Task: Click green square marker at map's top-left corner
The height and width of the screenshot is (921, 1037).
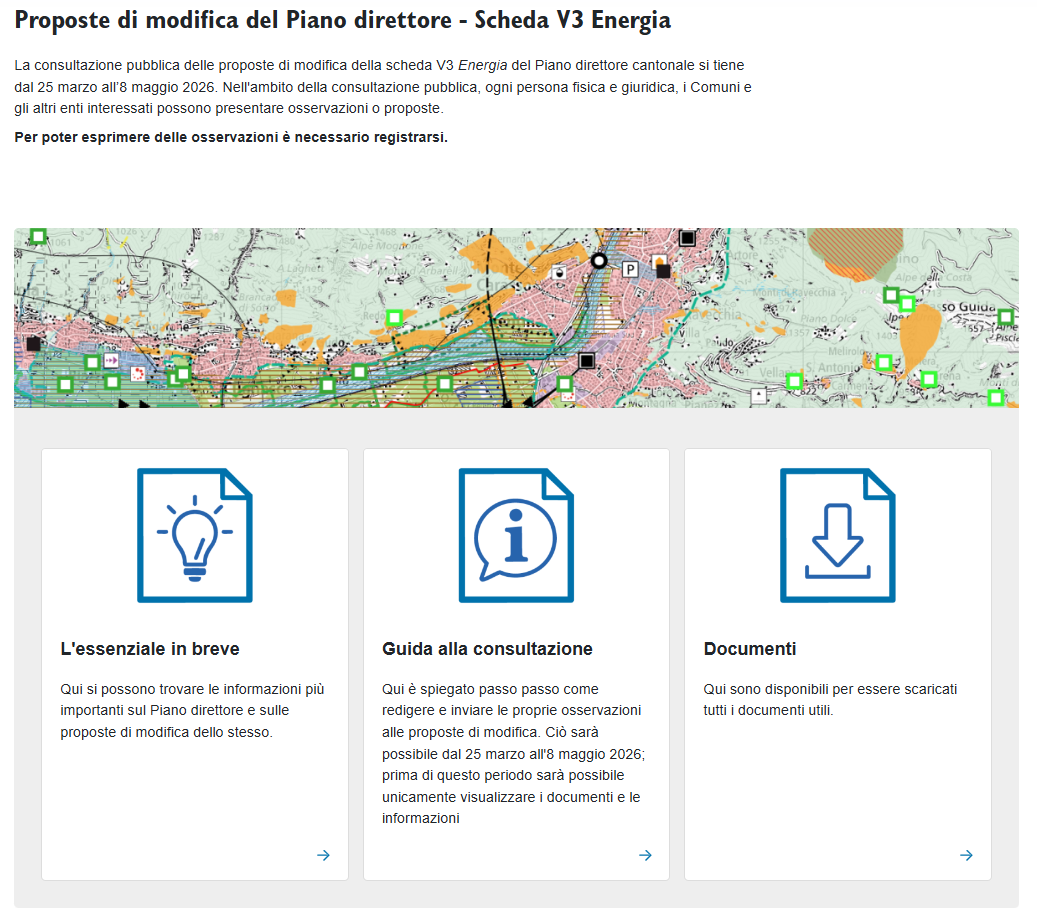Action: [x=38, y=236]
